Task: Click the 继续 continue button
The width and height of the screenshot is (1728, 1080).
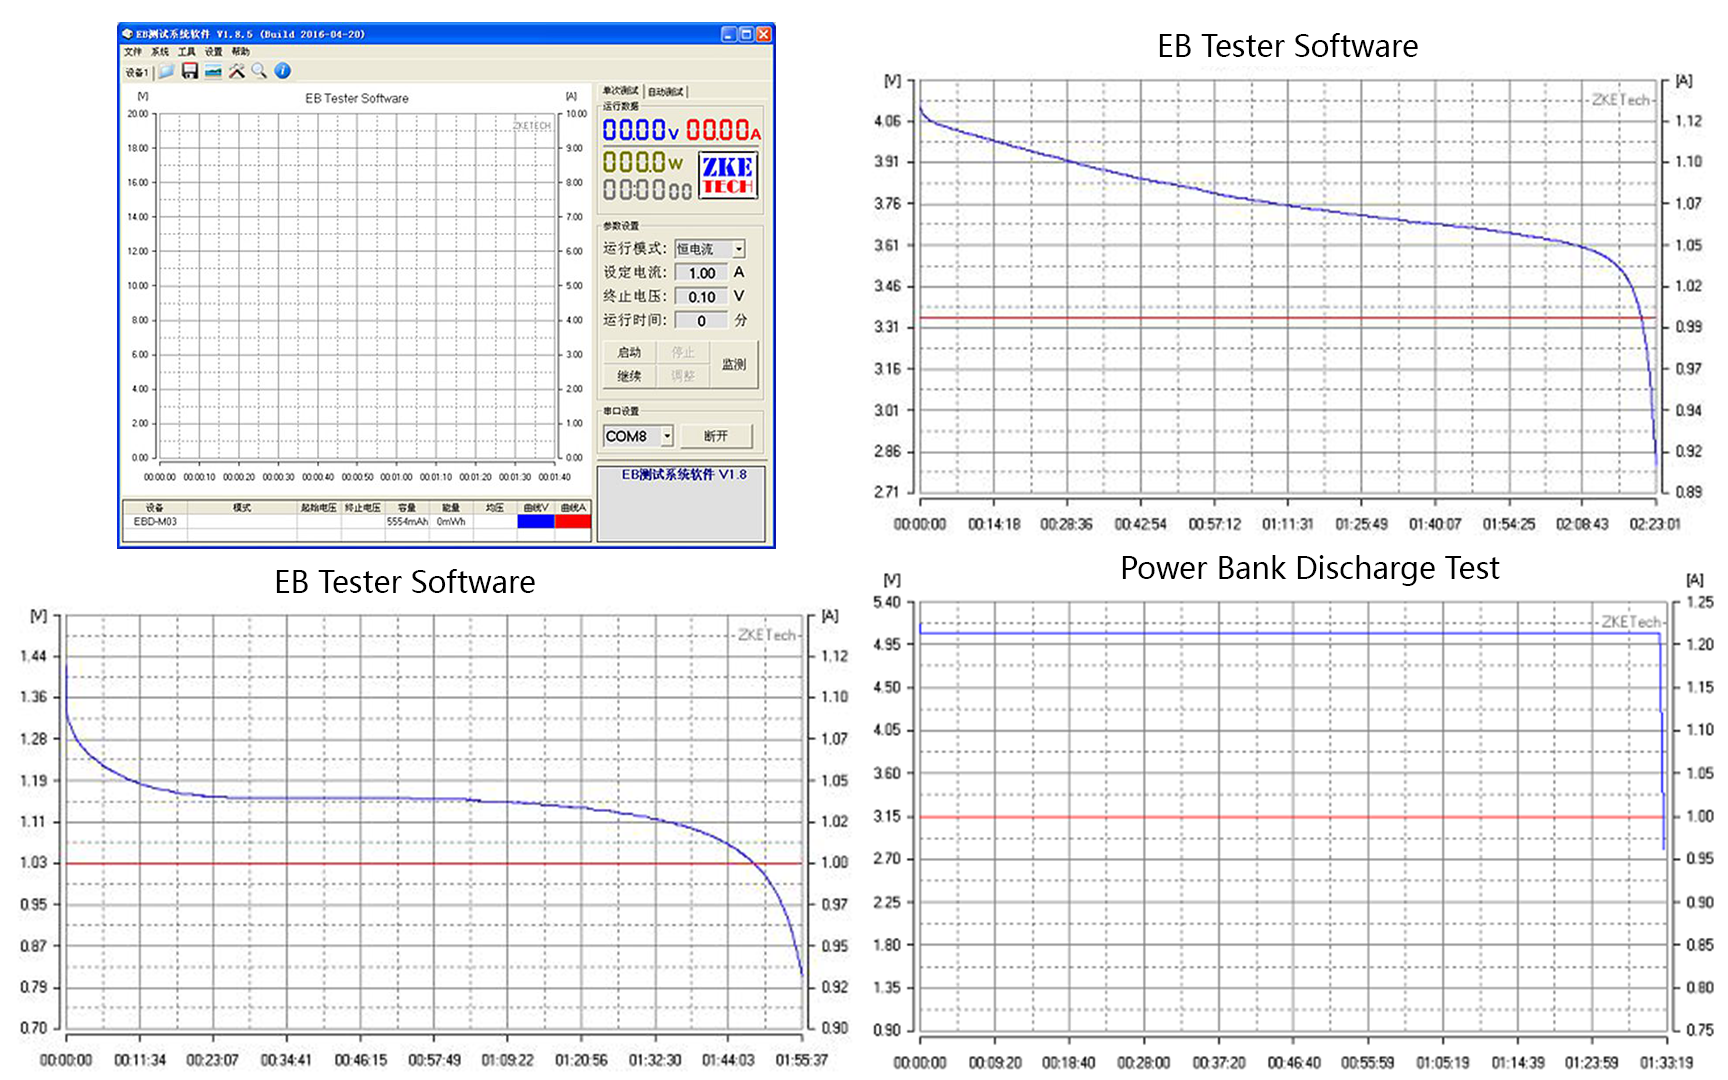Action: (629, 376)
